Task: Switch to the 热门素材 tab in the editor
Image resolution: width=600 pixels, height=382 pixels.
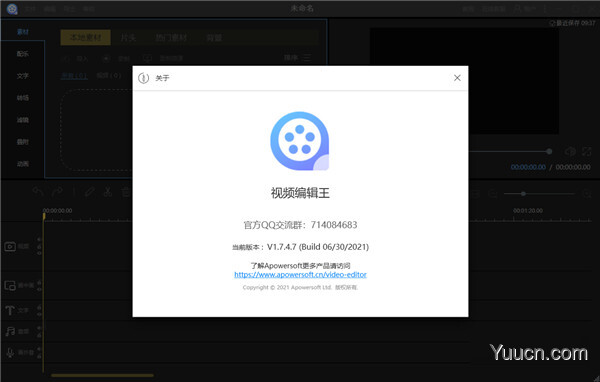Action: click(x=171, y=38)
